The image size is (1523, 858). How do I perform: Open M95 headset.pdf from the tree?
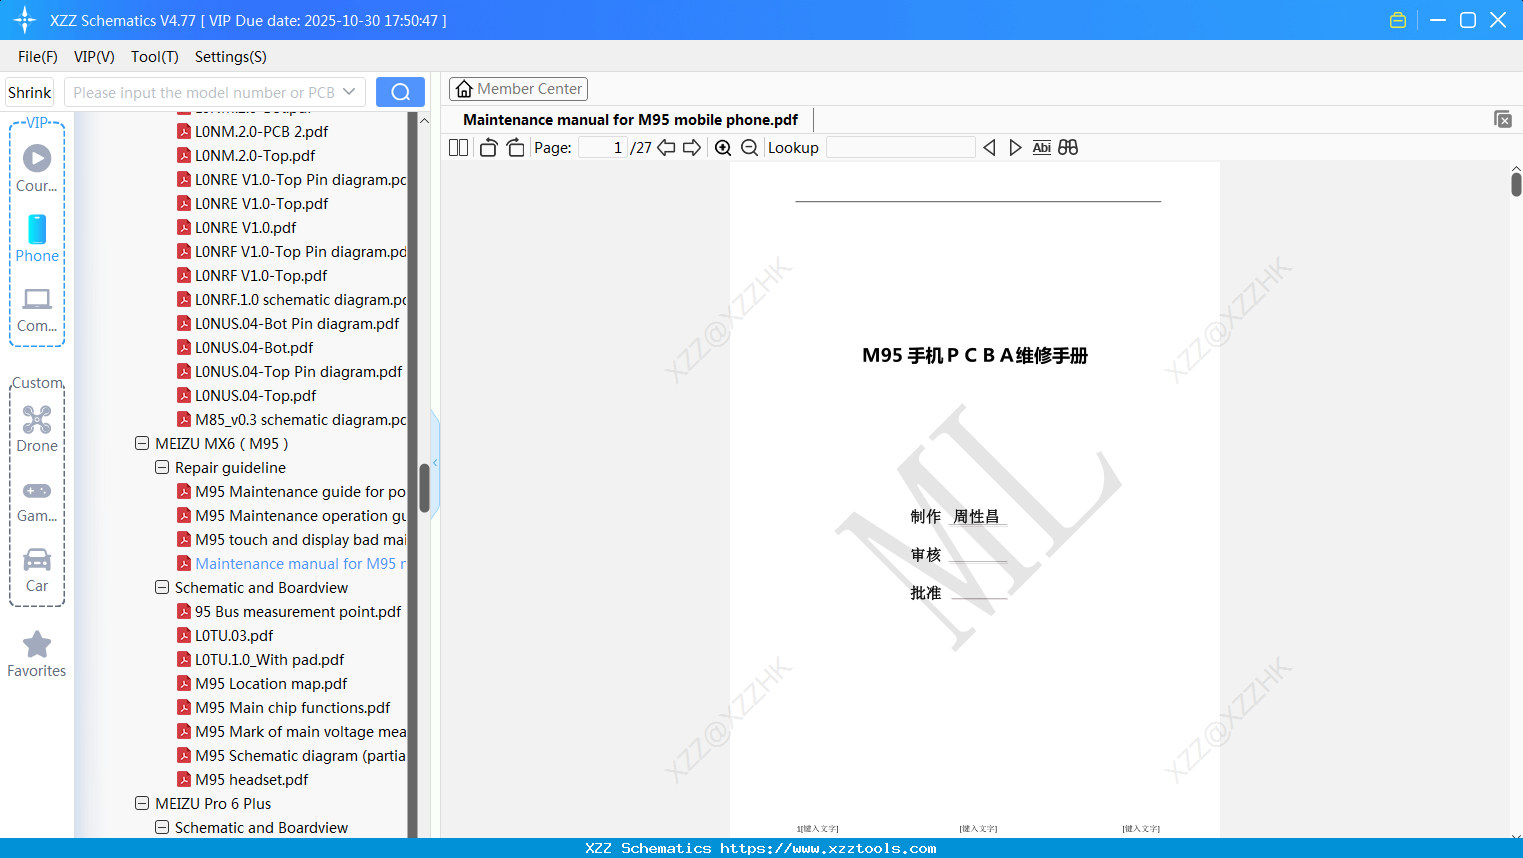(x=251, y=779)
